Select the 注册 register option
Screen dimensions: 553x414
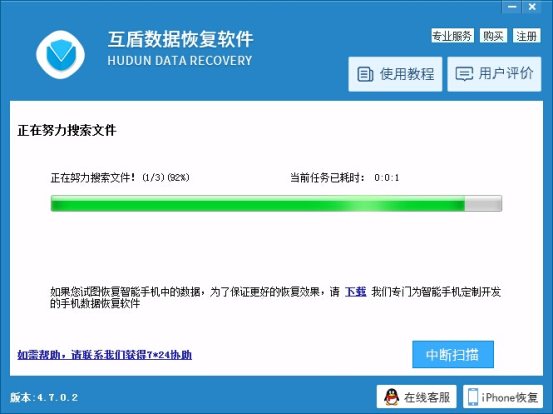526,36
